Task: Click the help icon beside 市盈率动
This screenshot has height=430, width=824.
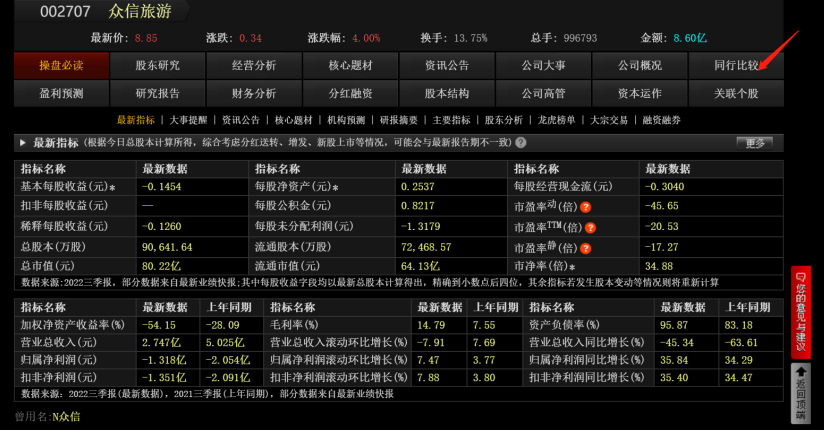Action: coord(585,207)
